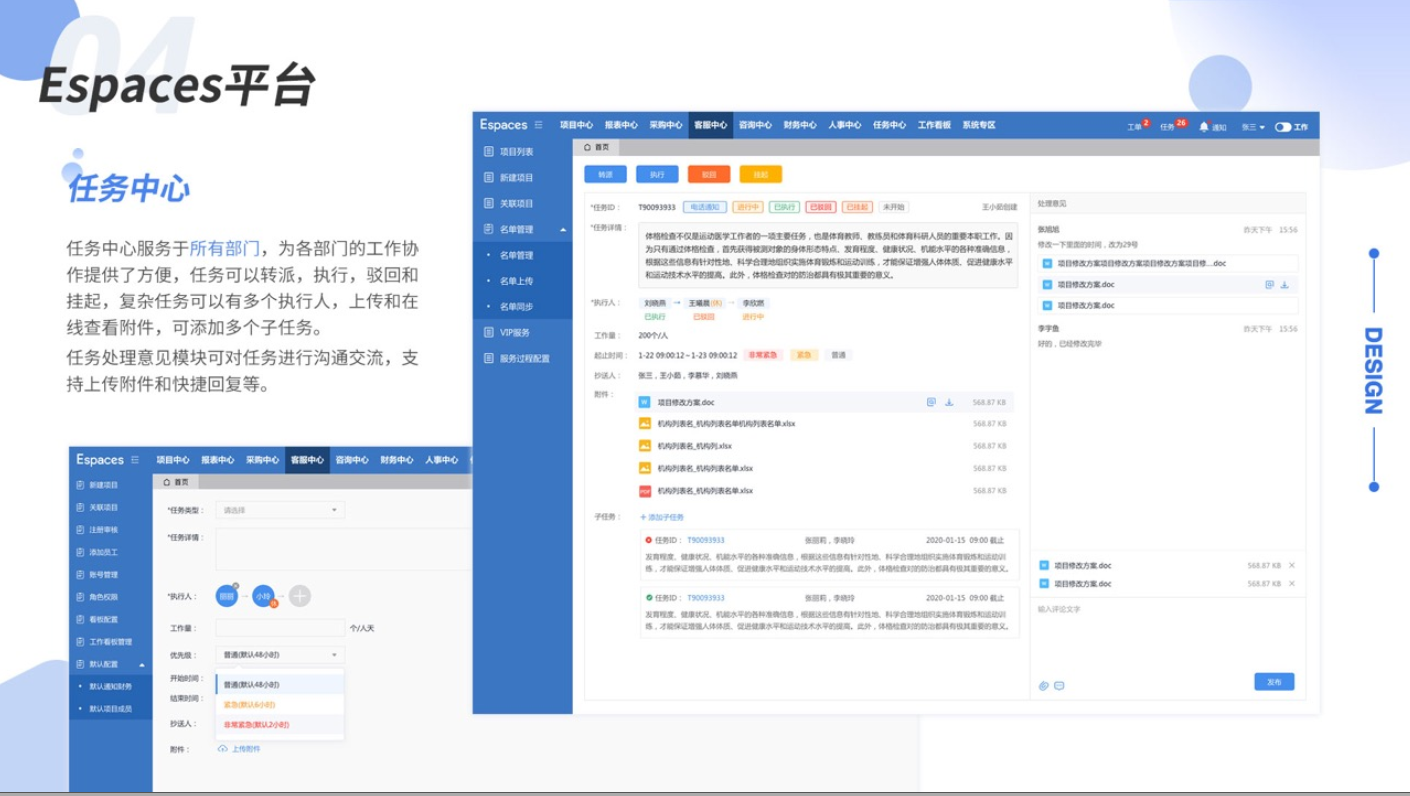Add an executor with the grey plus circle
This screenshot has width=1410, height=796.
click(x=299, y=596)
